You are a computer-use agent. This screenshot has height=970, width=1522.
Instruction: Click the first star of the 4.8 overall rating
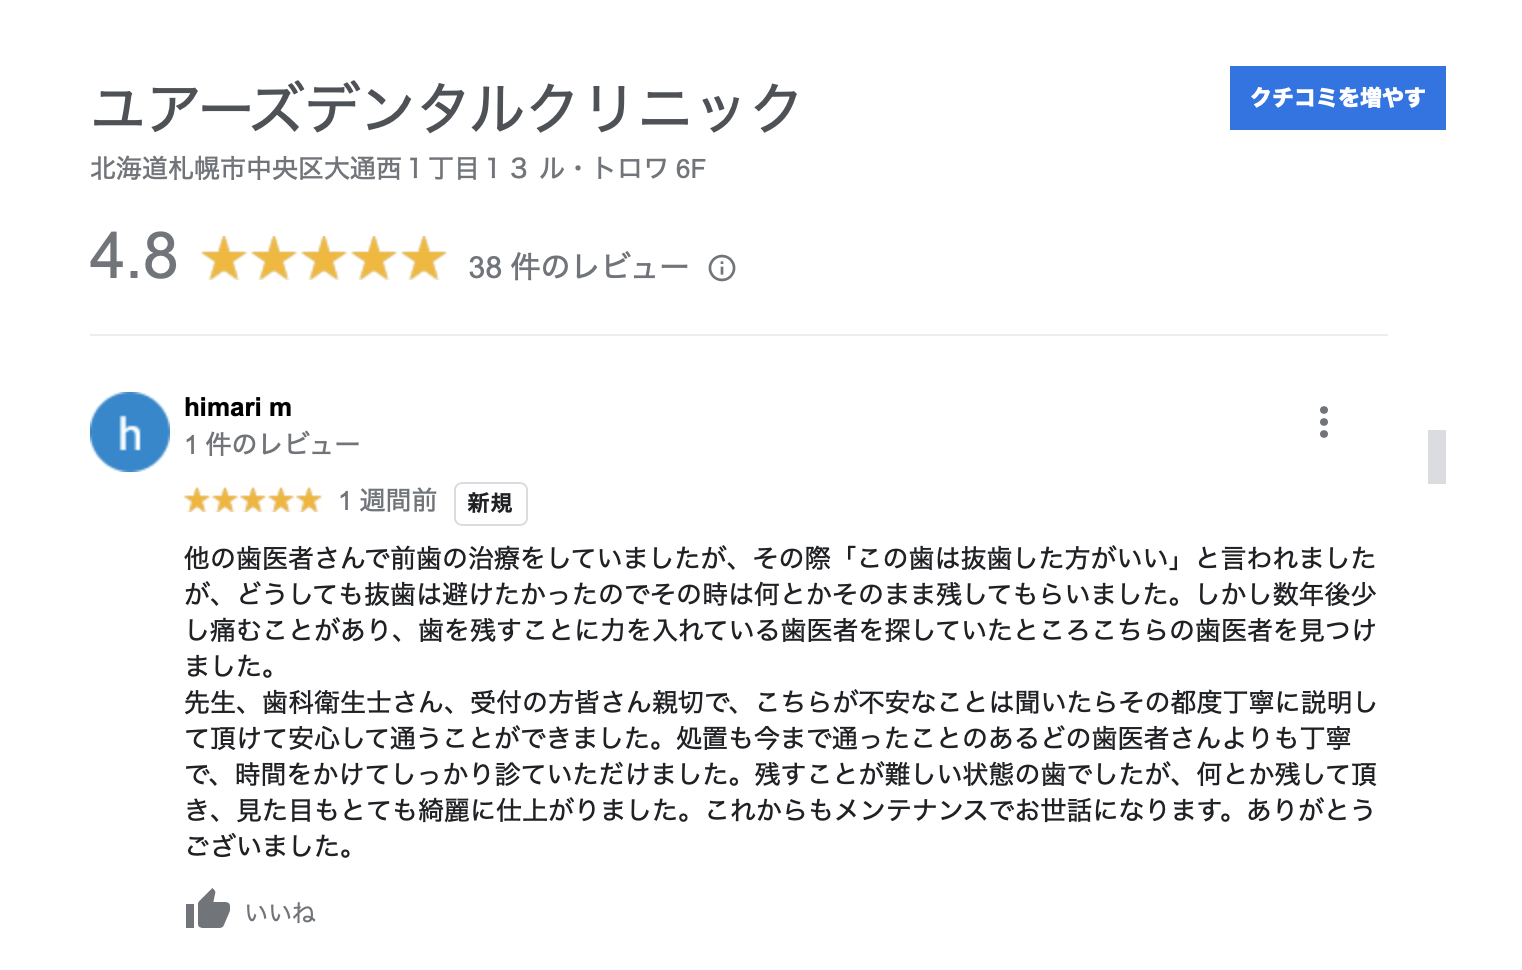pyautogui.click(x=224, y=258)
